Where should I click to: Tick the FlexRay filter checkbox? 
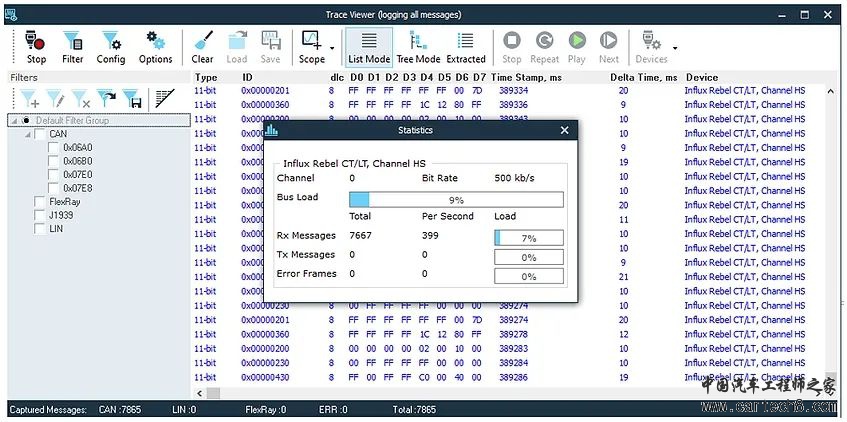[x=40, y=202]
